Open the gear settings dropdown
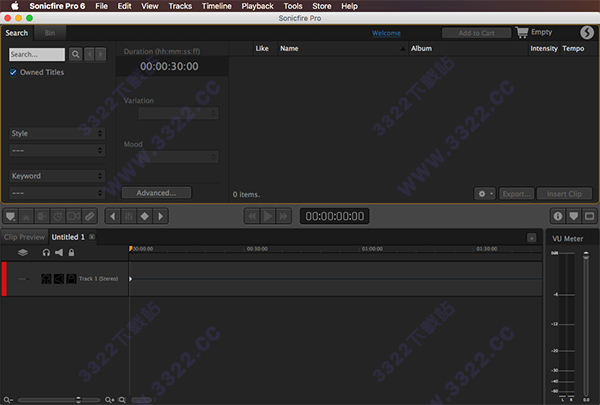This screenshot has width=600, height=405. tap(485, 194)
